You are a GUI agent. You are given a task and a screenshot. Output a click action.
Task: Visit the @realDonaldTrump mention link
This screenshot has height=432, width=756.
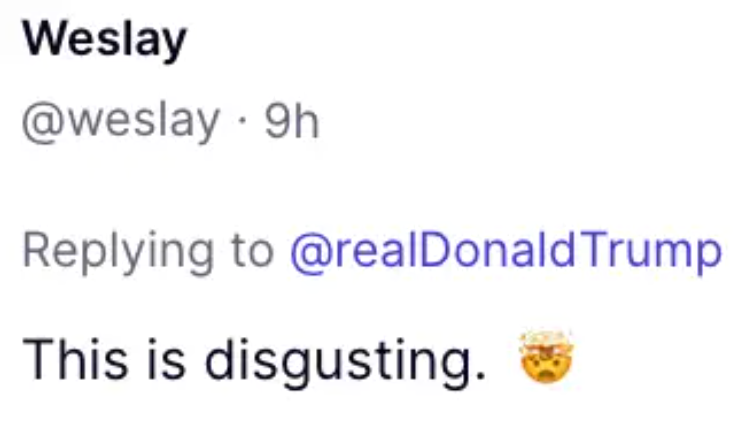pos(505,251)
